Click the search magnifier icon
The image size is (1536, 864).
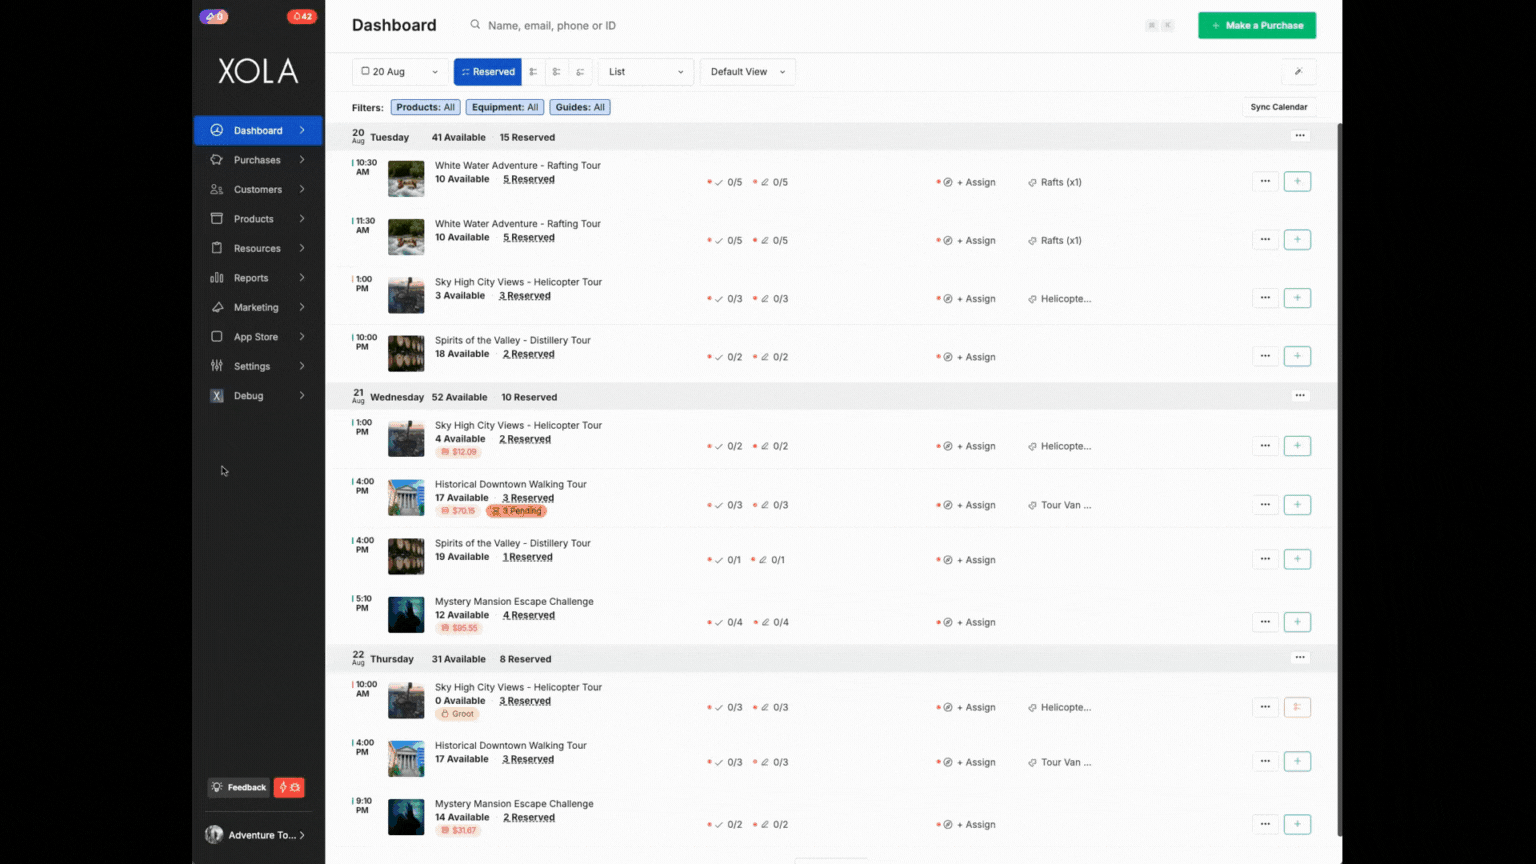point(475,25)
